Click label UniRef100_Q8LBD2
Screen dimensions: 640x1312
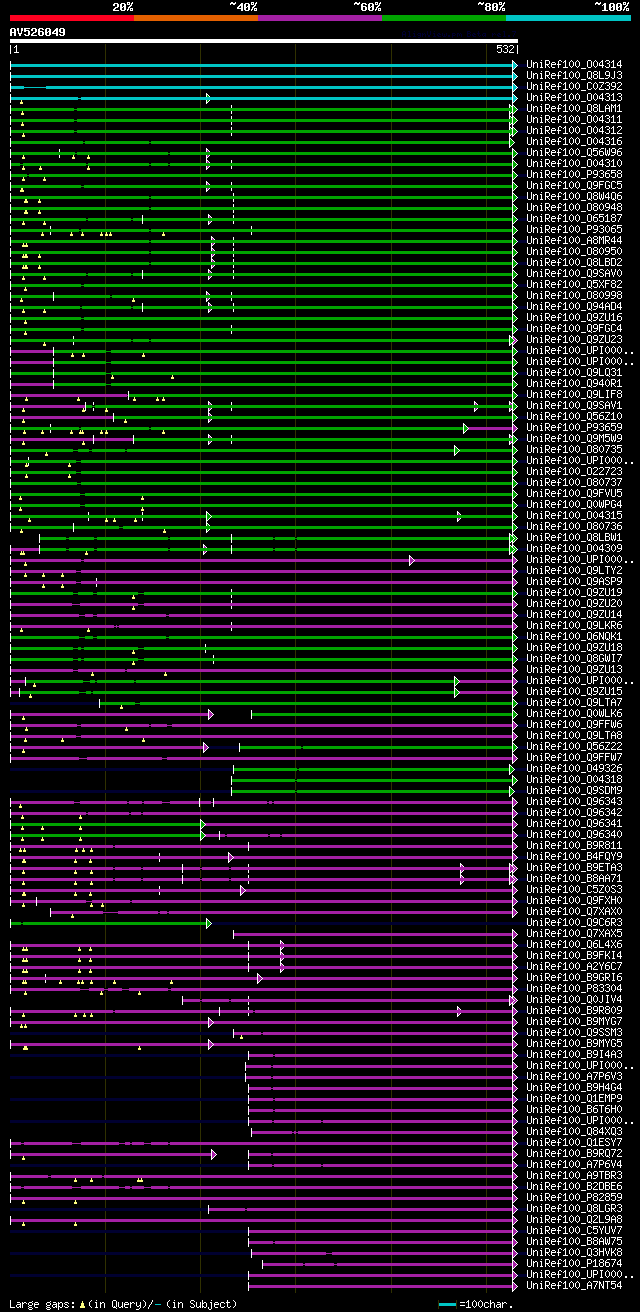574,263
